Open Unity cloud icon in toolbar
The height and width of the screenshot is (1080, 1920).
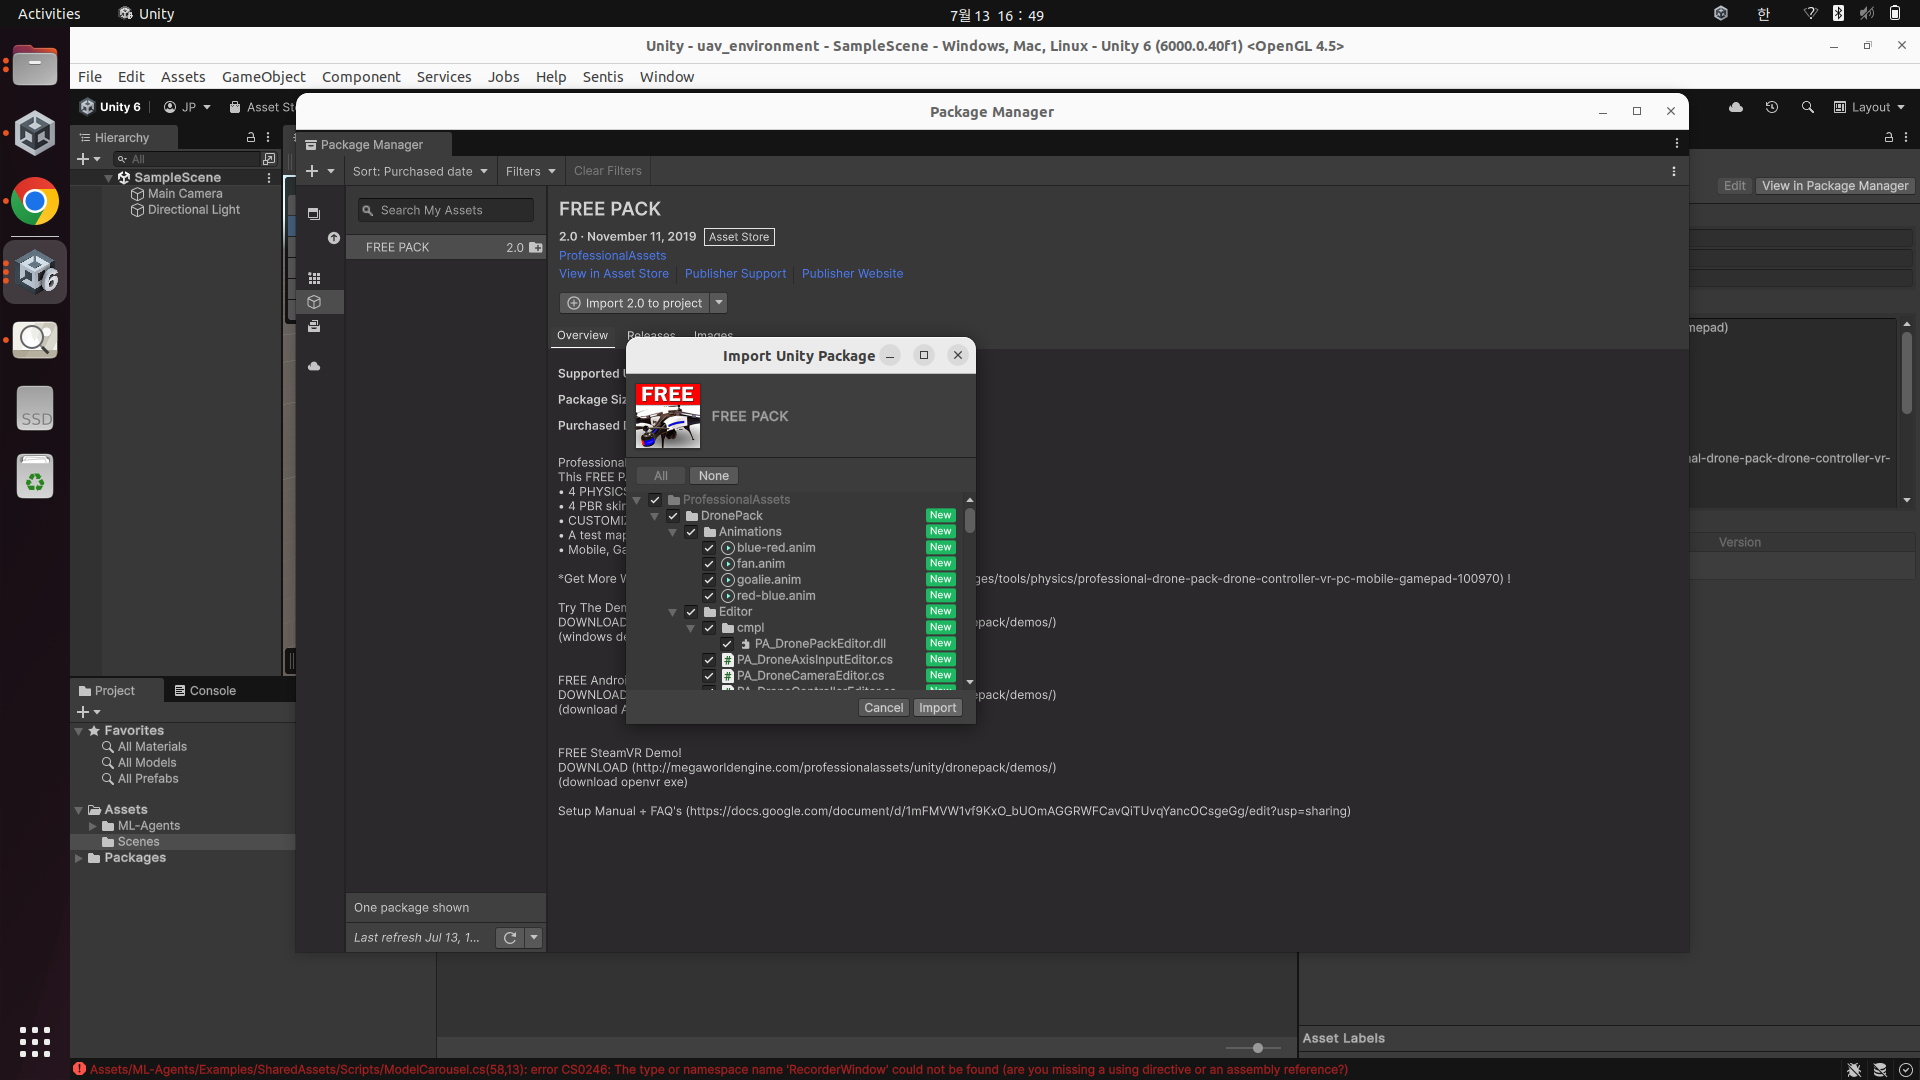coord(1736,107)
